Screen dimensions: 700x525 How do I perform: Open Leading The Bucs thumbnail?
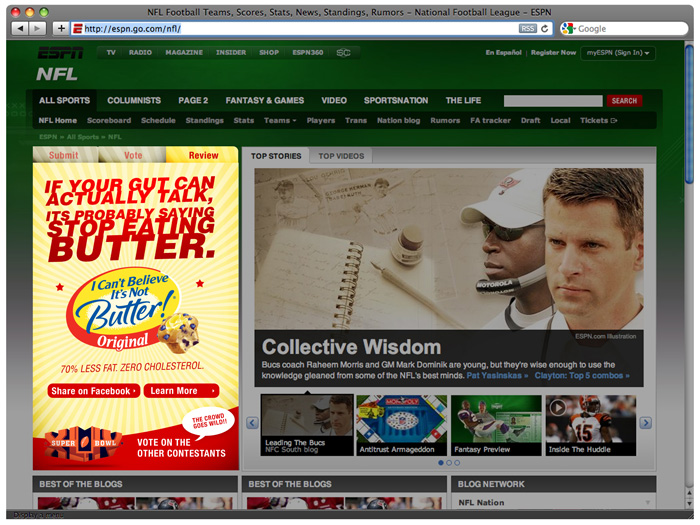pos(307,425)
